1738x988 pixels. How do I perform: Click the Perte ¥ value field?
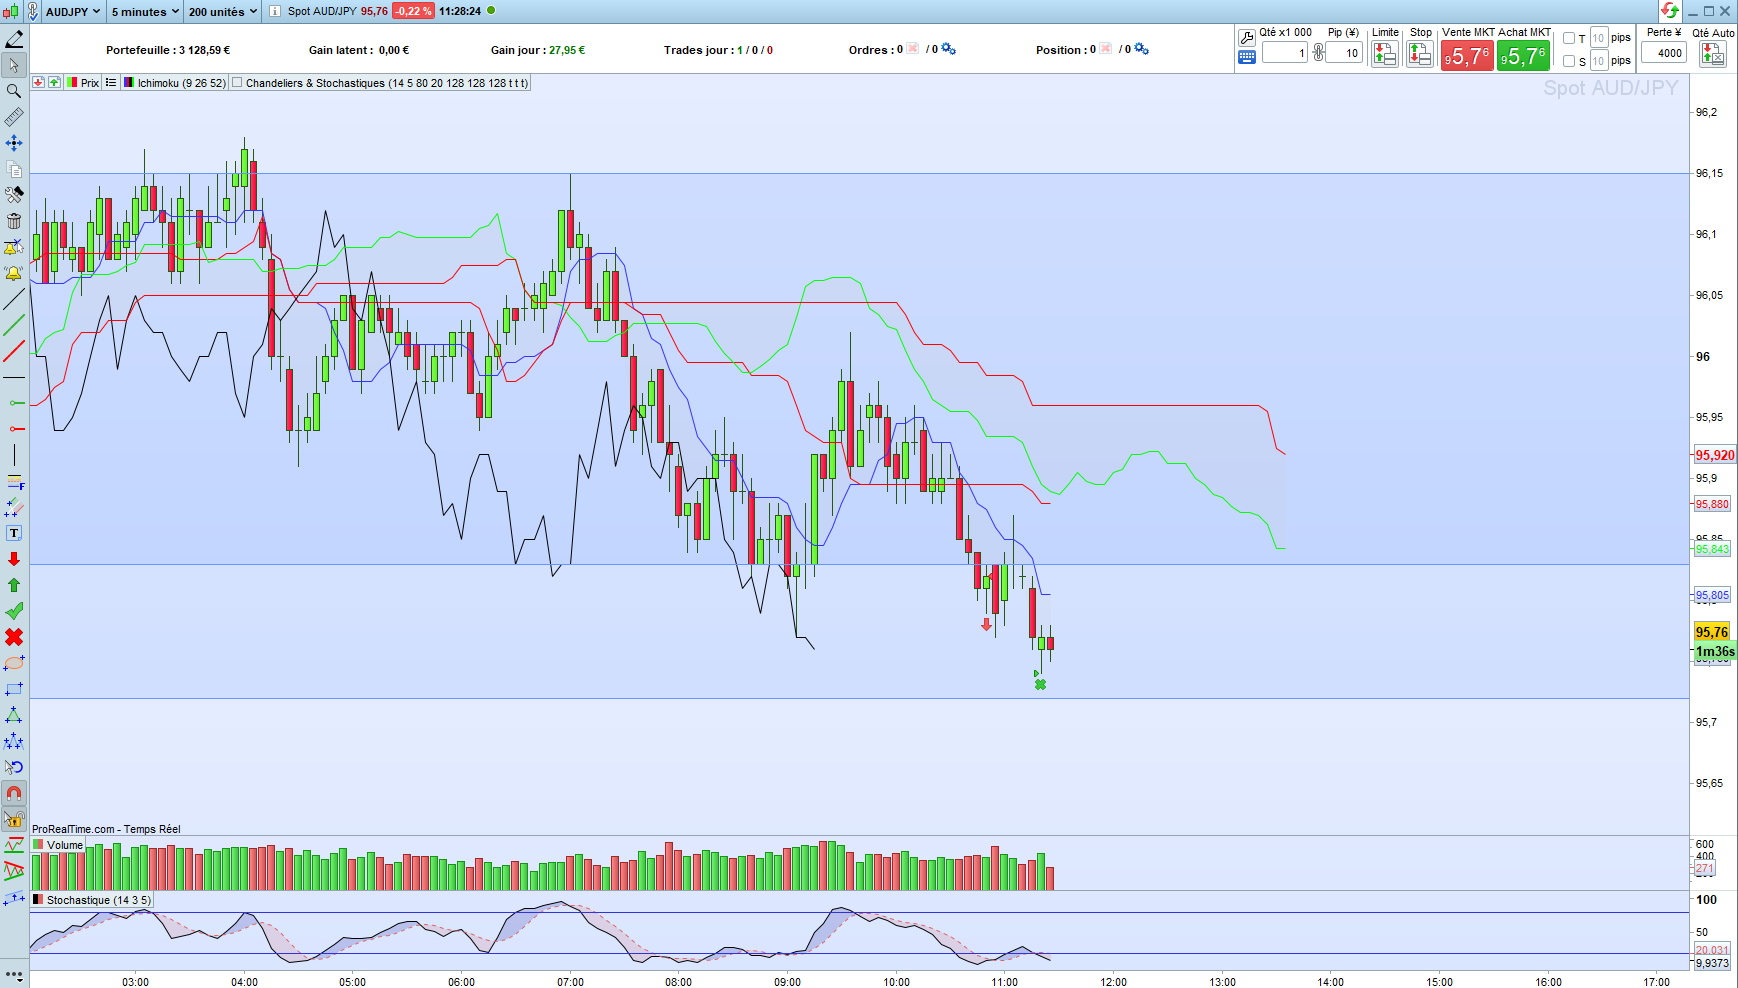point(1664,53)
